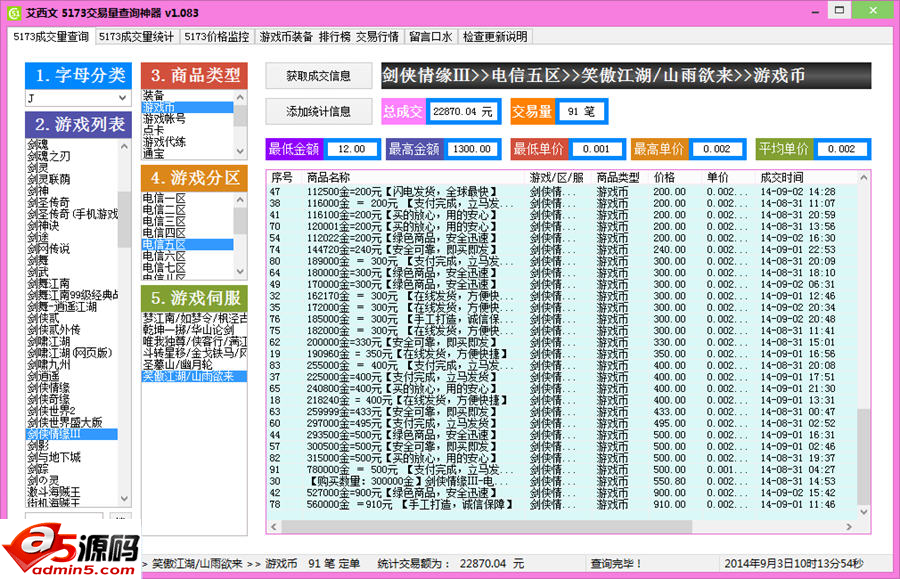Screen dimensions: 900x579
Task: Pick 电信六区 in the game zone list
Action: coord(164,256)
